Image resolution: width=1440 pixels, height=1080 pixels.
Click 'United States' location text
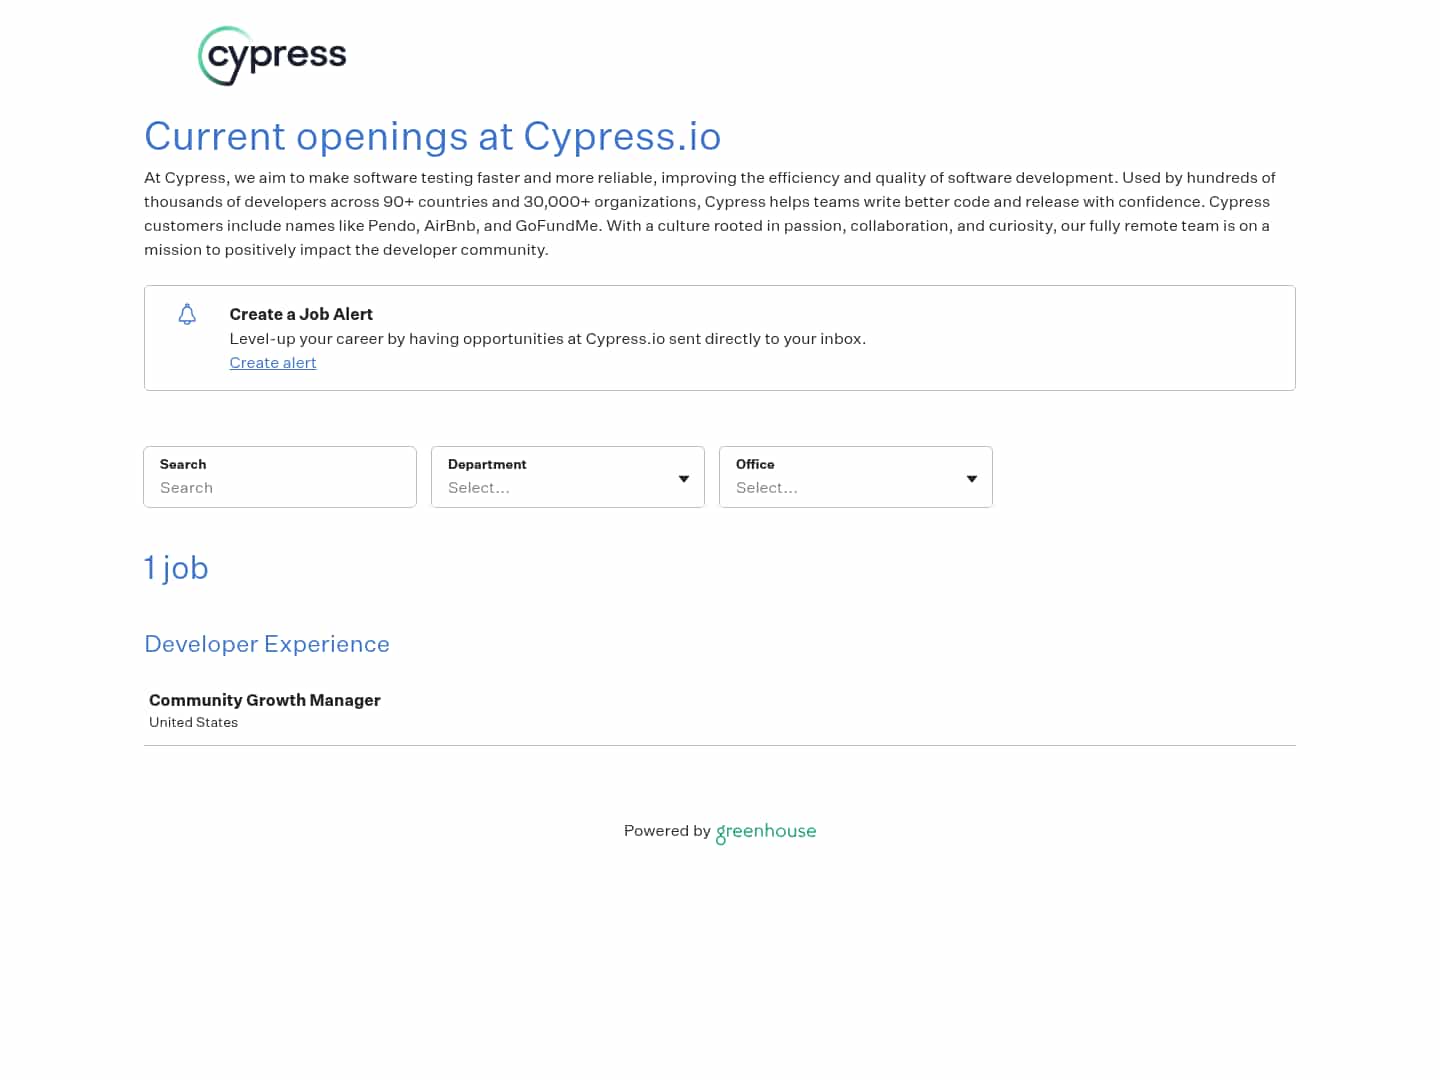194,722
